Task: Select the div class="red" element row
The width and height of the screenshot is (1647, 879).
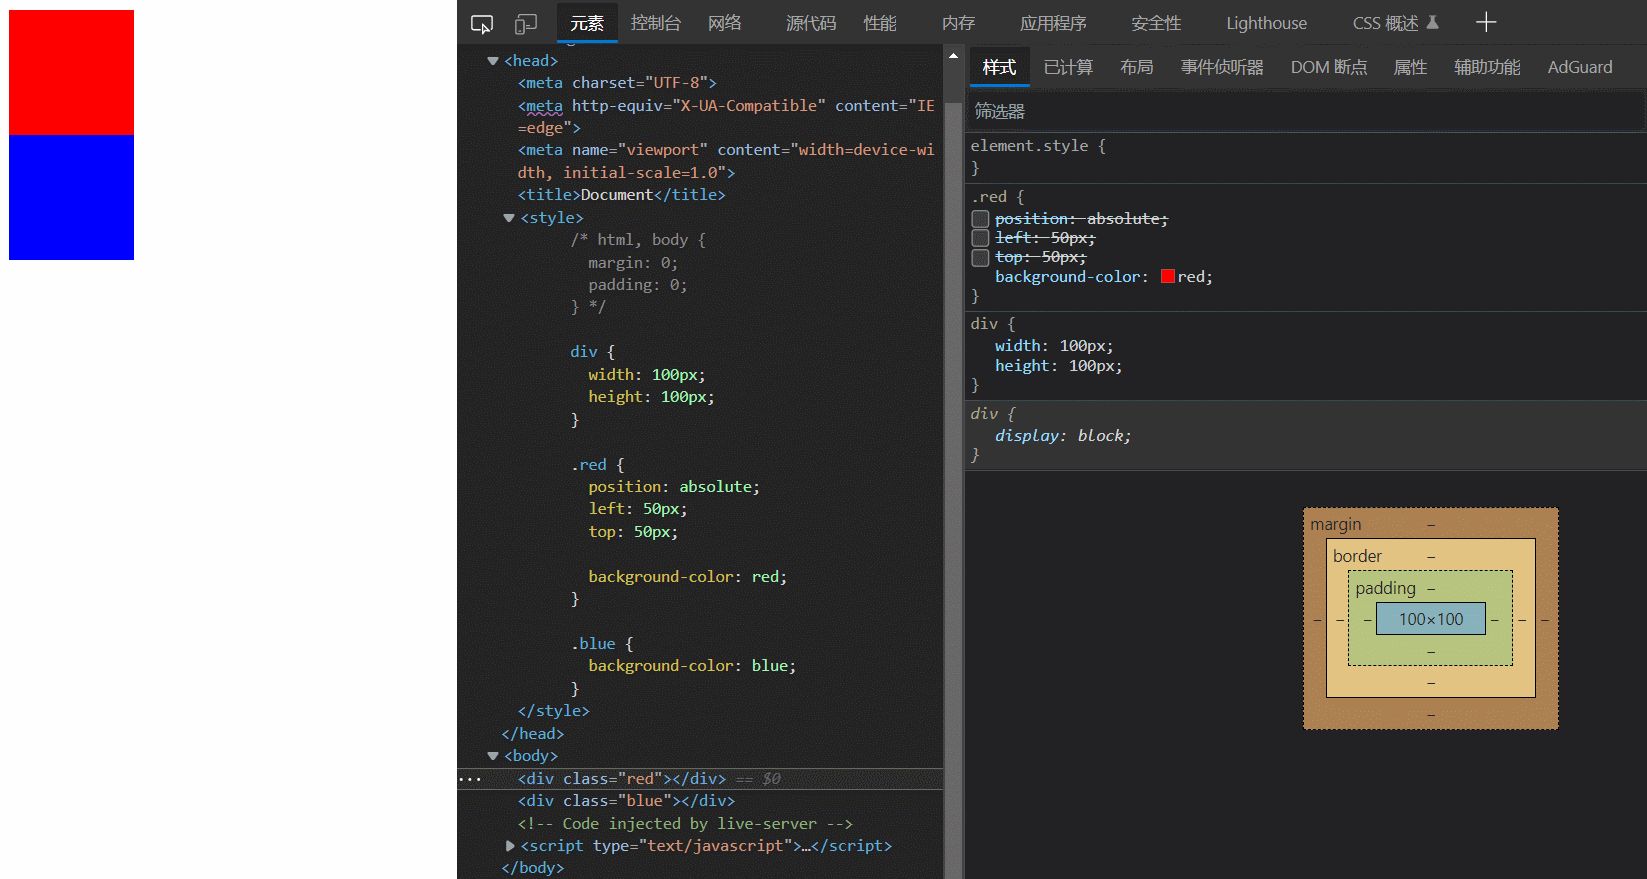Action: coord(700,779)
